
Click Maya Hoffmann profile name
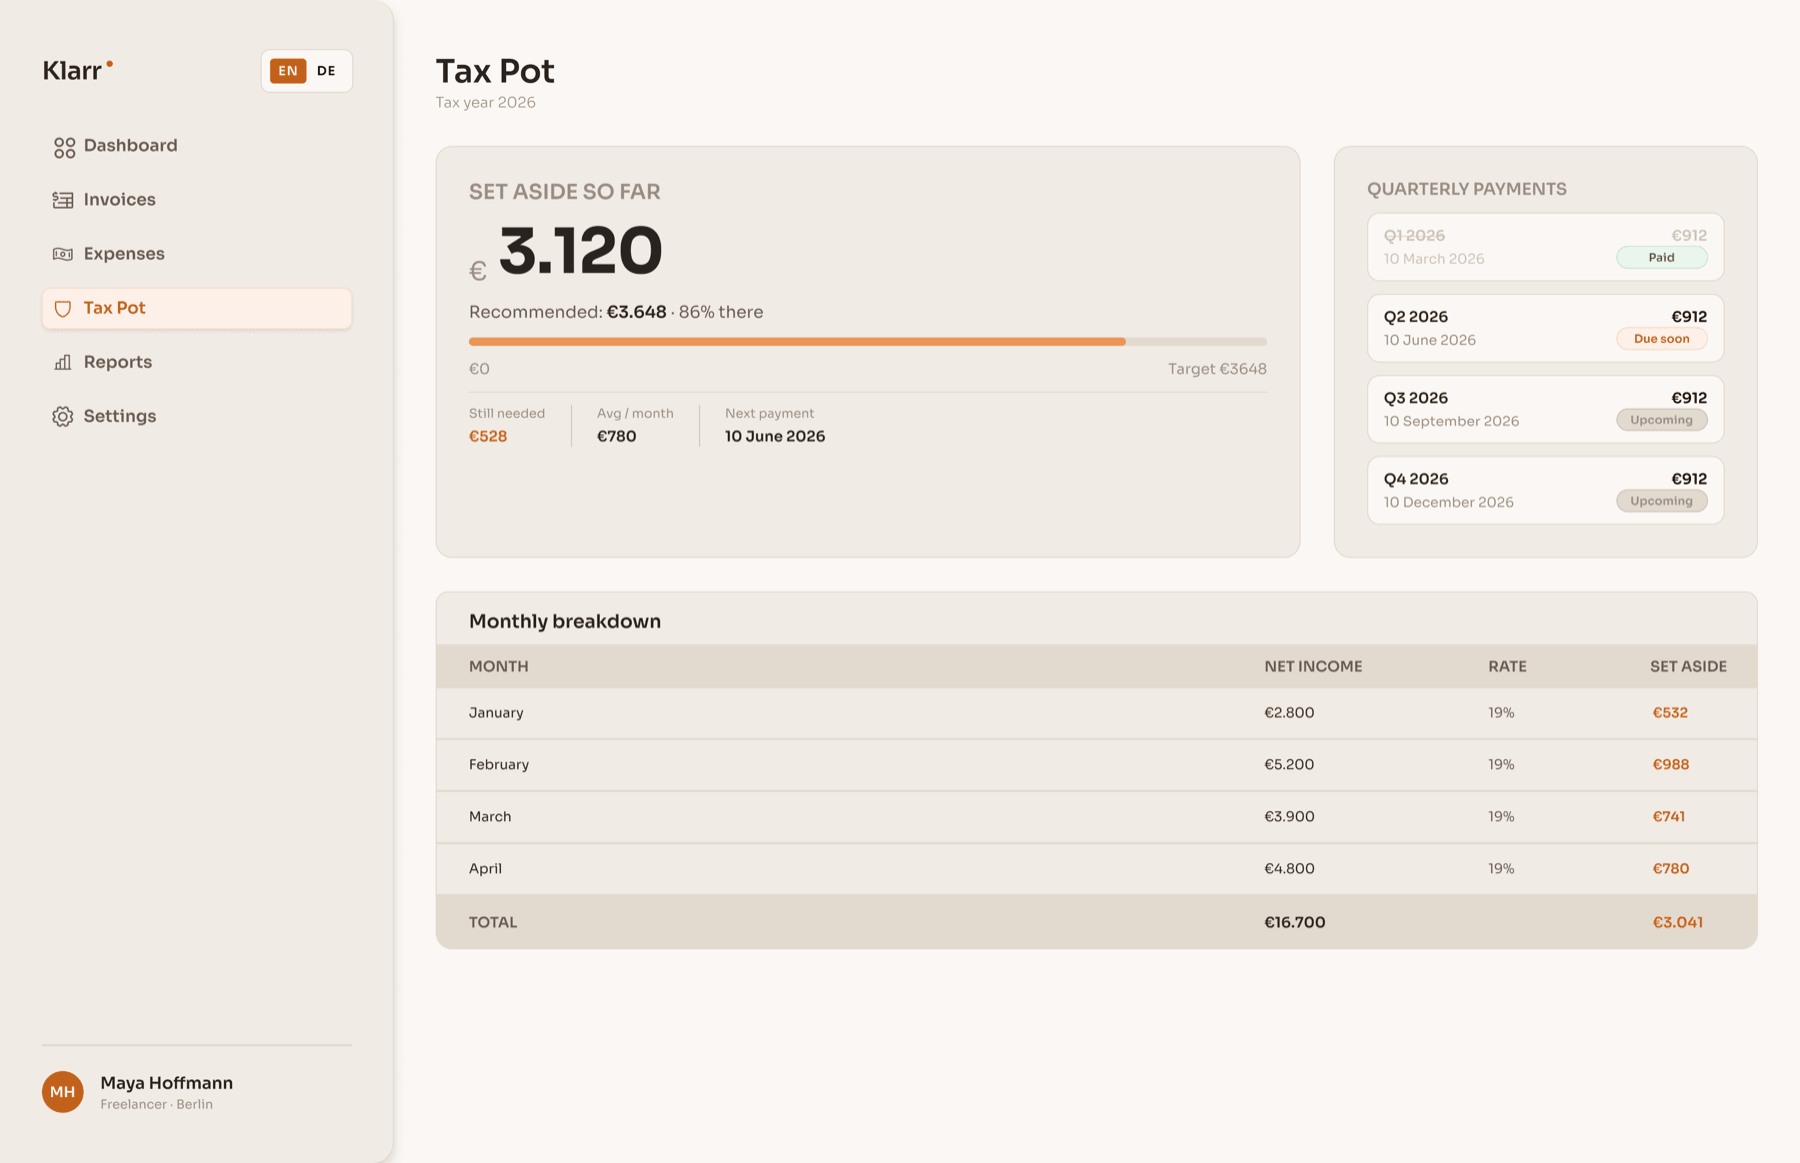point(166,1082)
